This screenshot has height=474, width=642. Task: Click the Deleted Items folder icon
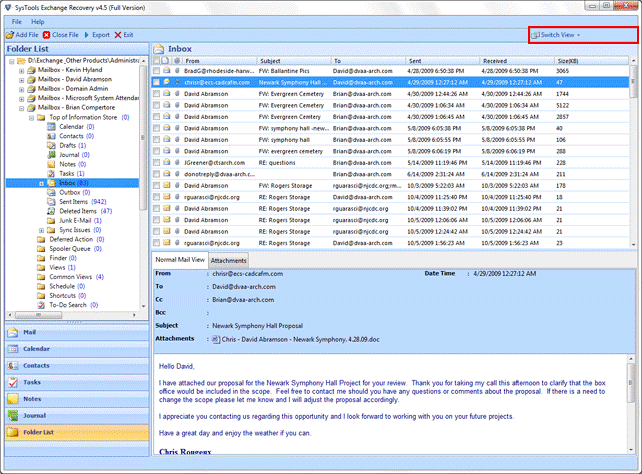tap(51, 211)
